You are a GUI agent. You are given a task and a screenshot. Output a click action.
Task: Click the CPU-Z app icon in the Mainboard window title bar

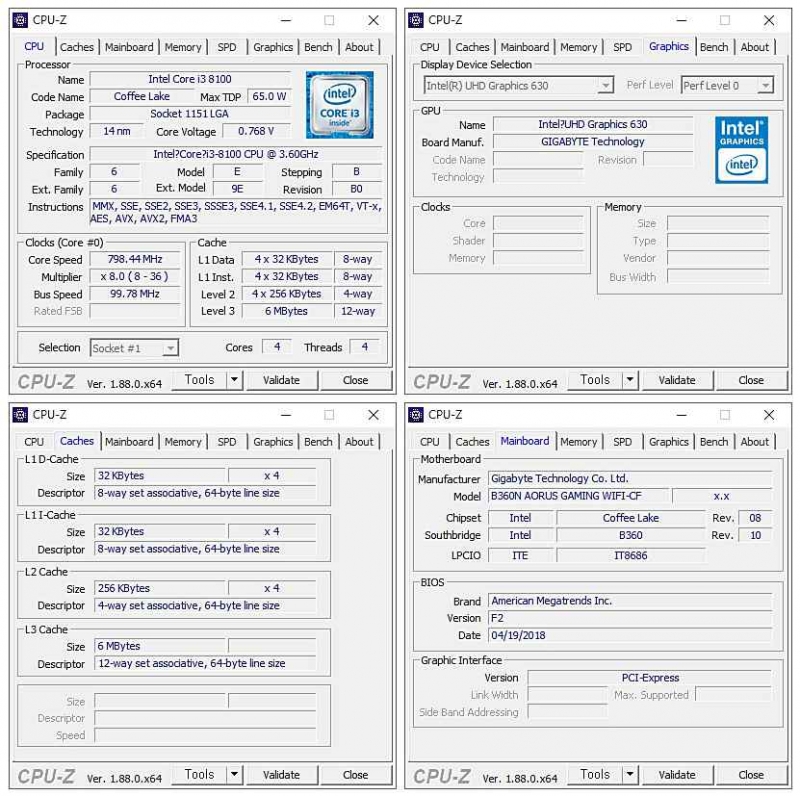pos(416,415)
